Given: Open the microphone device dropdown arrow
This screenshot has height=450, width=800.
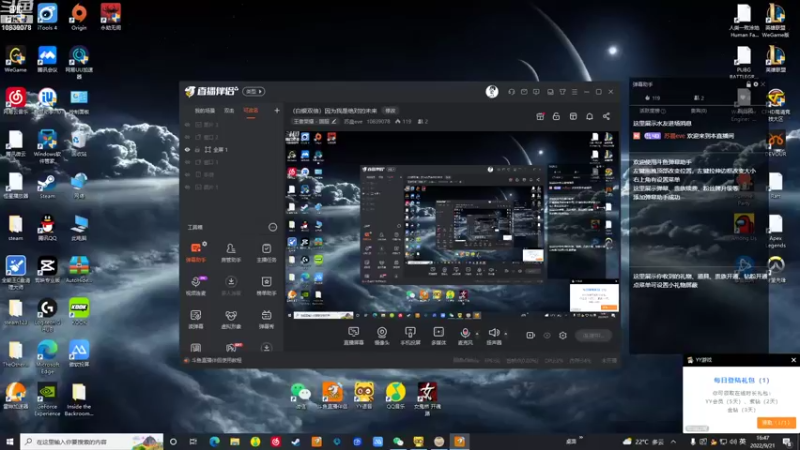Looking at the screenshot, I should point(477,334).
